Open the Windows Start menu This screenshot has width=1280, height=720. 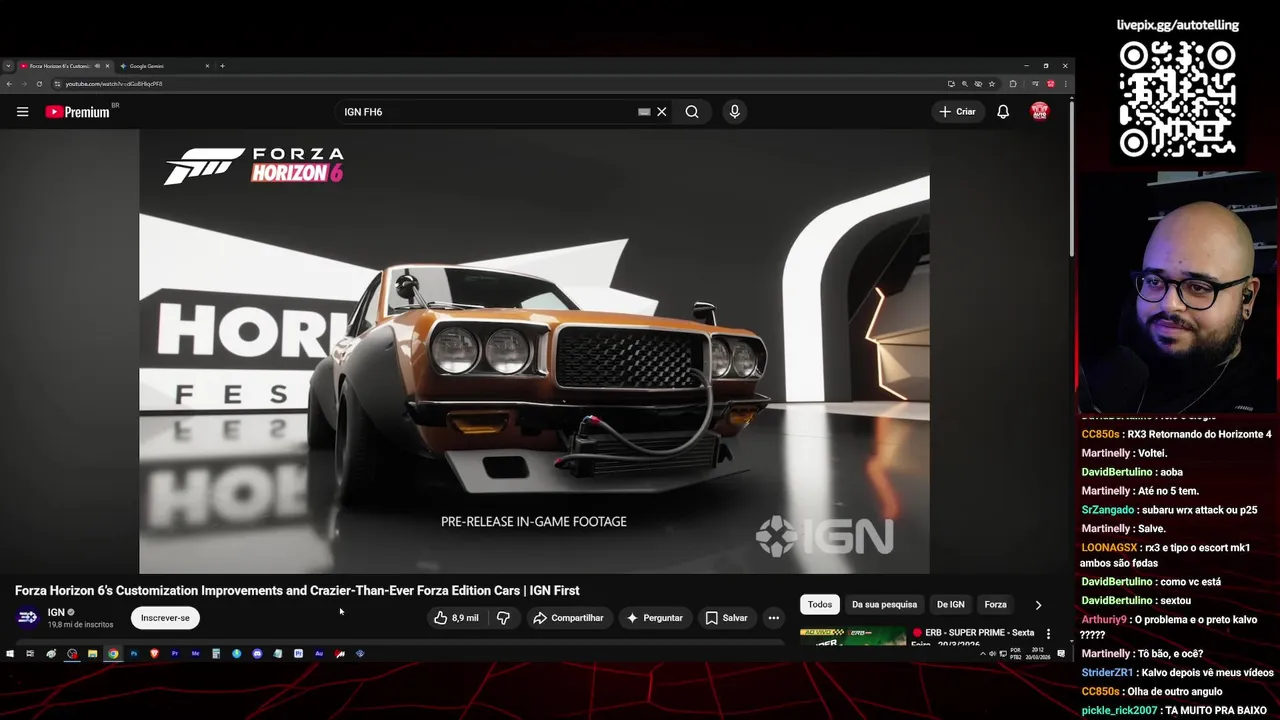(x=9, y=654)
